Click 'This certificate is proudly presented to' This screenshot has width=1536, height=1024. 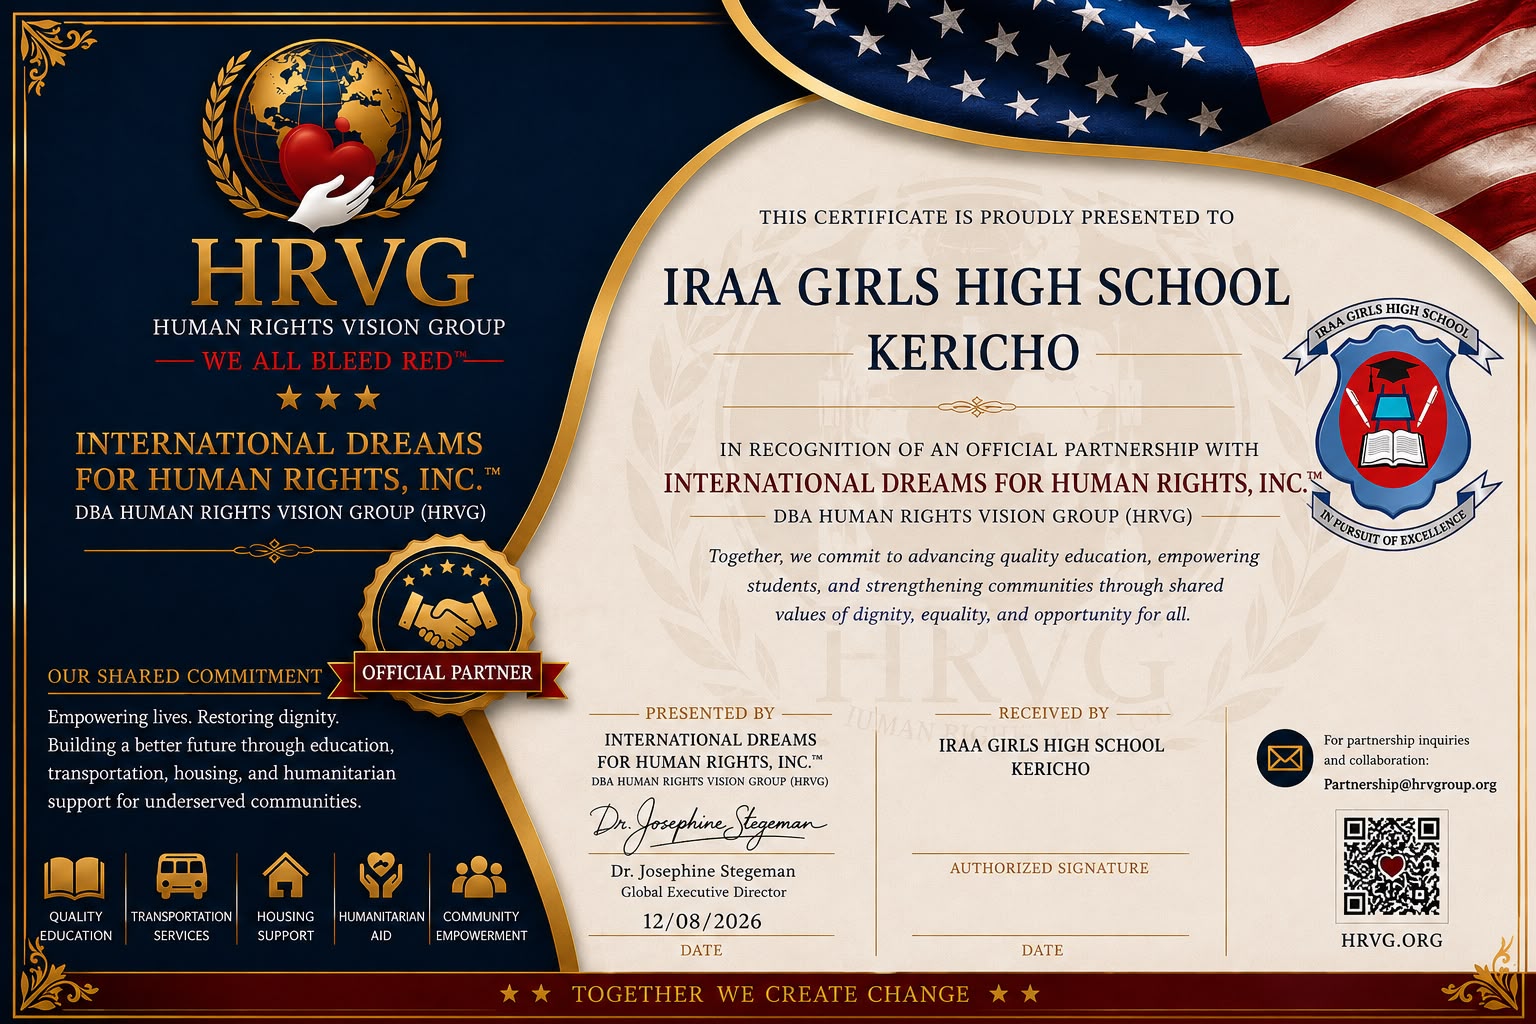point(996,217)
